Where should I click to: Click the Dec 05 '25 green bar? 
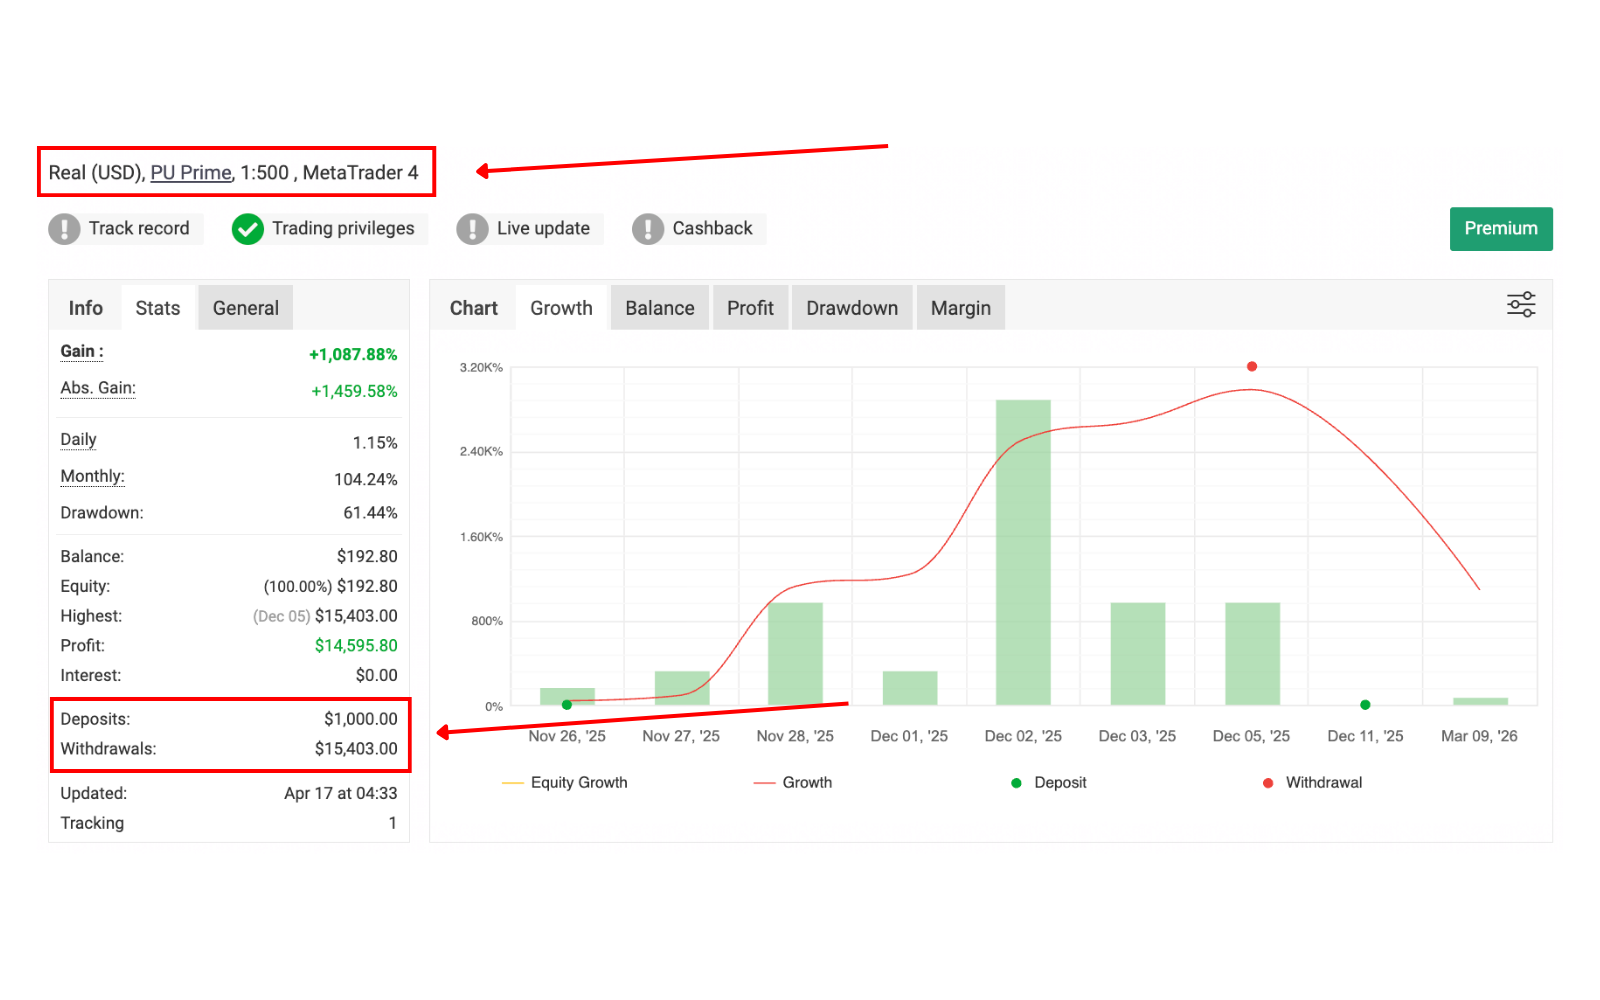1252,654
